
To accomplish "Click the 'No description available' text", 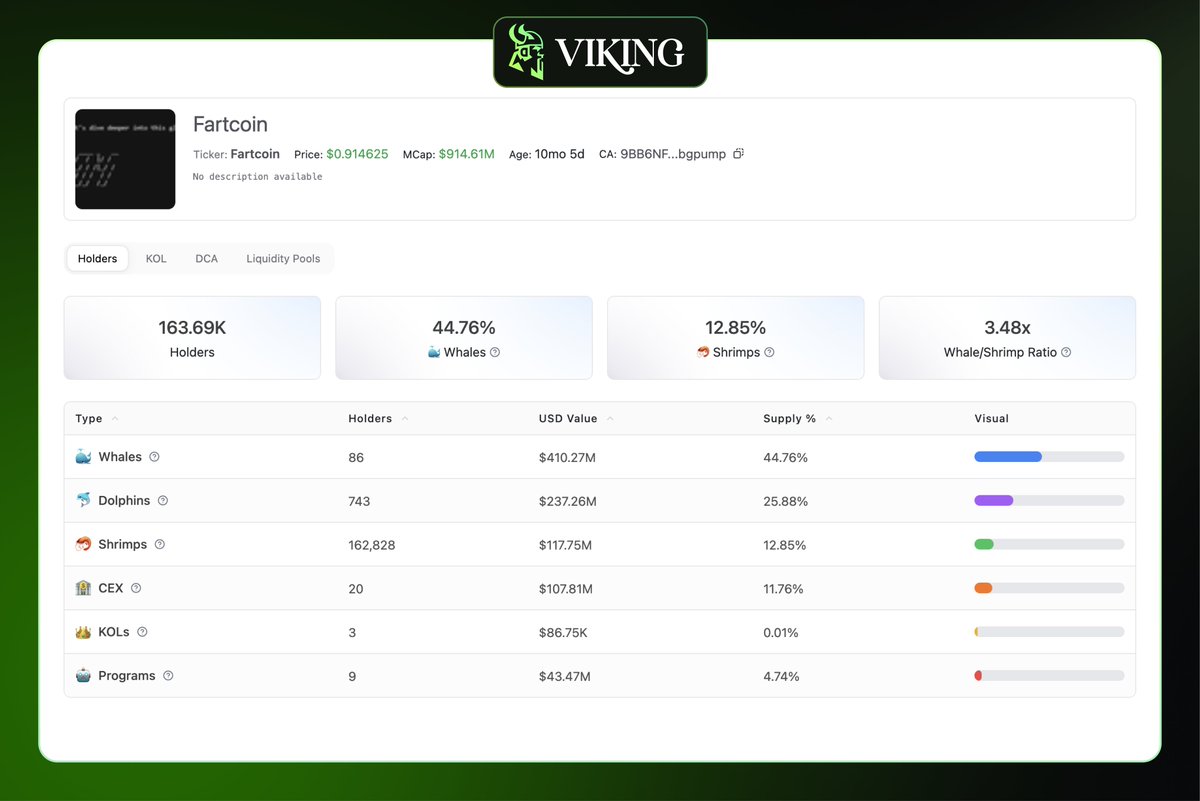I will click(x=257, y=177).
